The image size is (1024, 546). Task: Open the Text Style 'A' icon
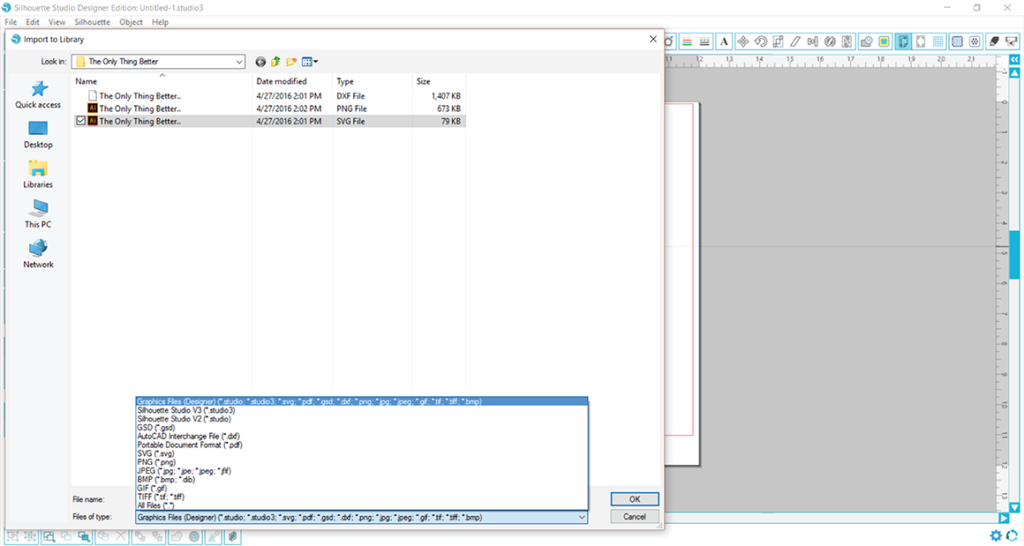pos(724,42)
